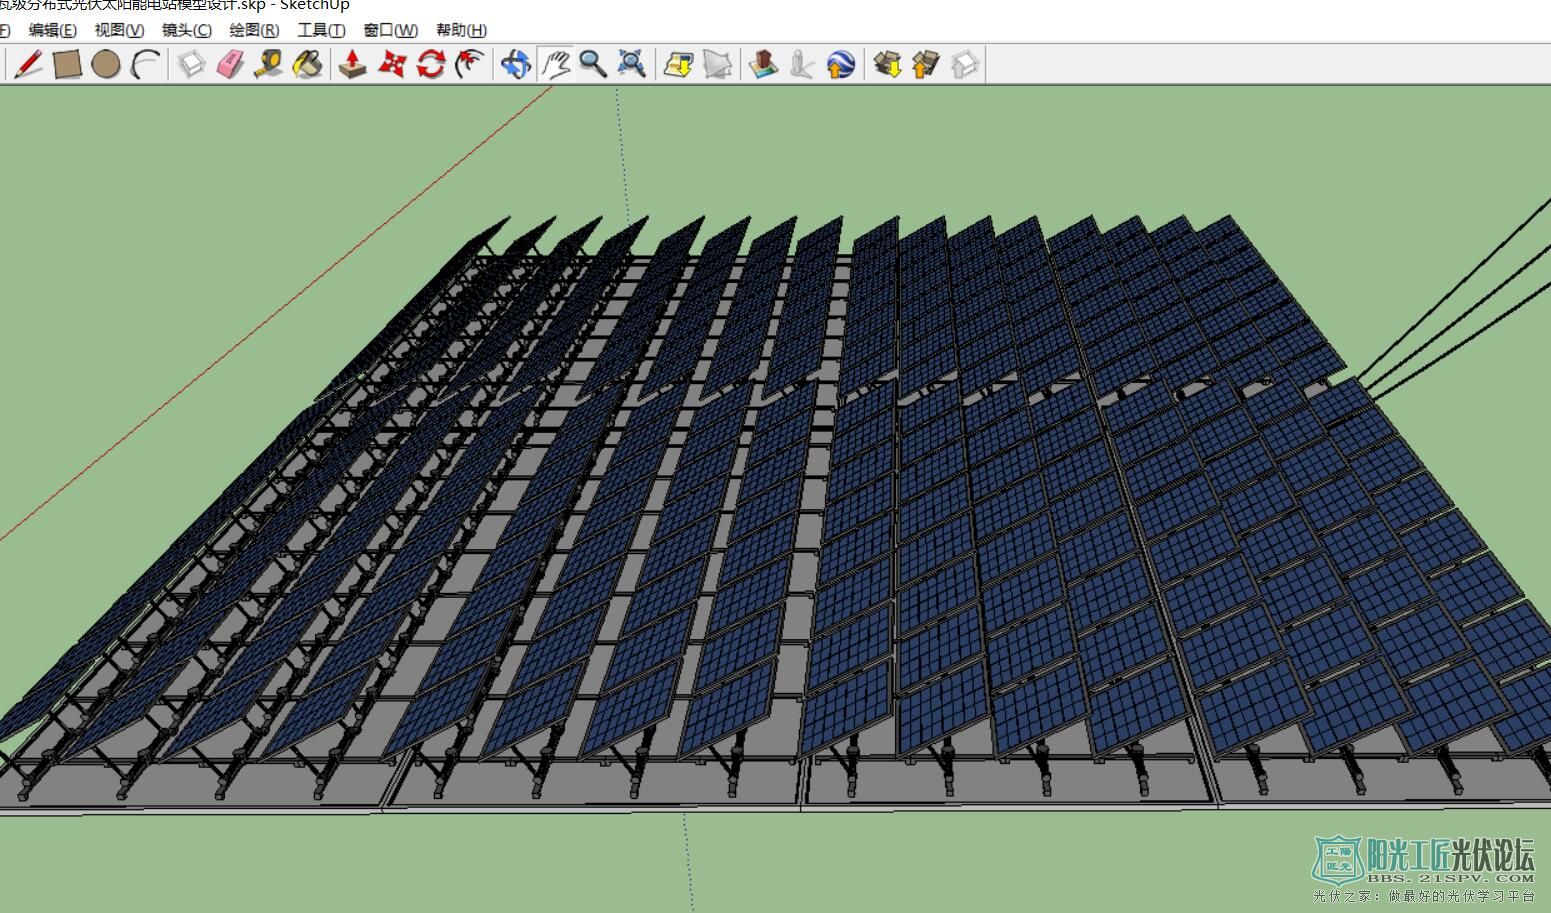Open the 窗口(W) menu
This screenshot has height=913, width=1551.
(390, 30)
